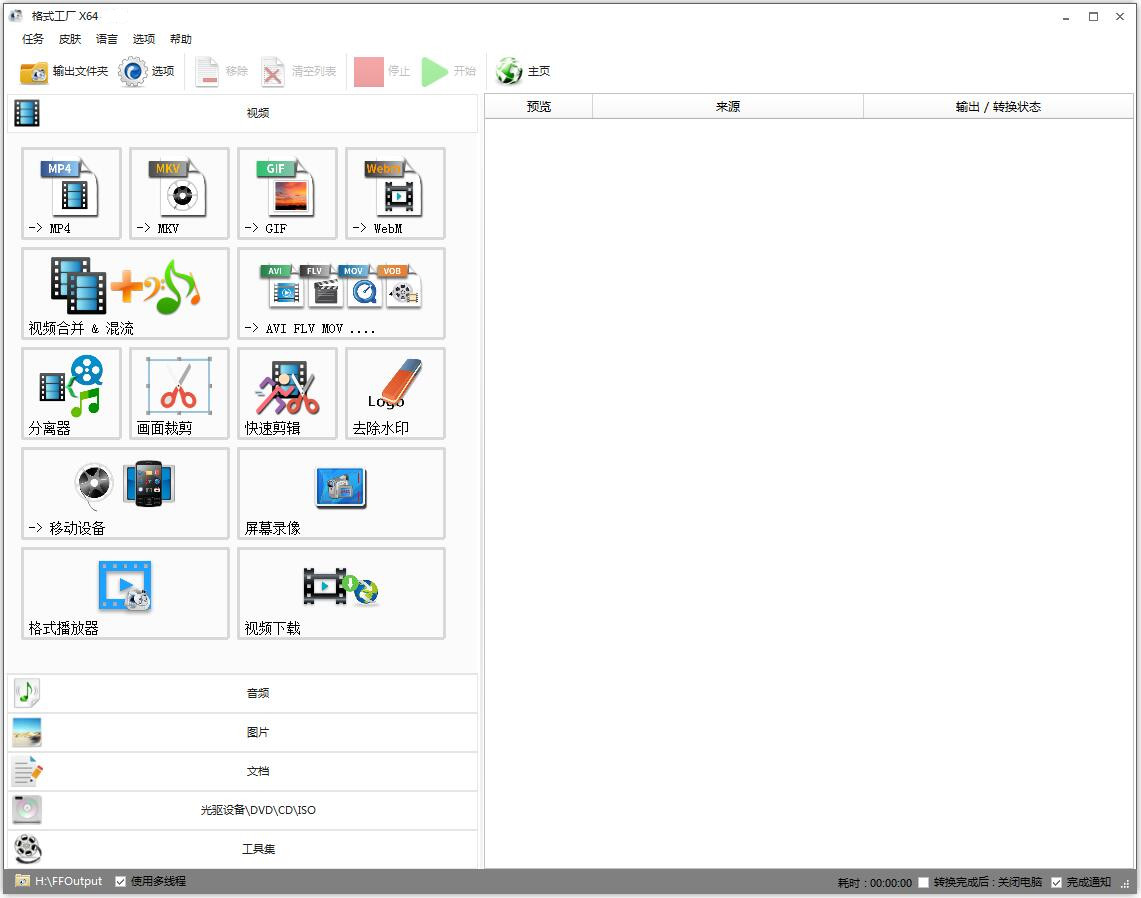This screenshot has height=898, width=1141.
Task: Click the 来源 source column header
Action: click(728, 106)
